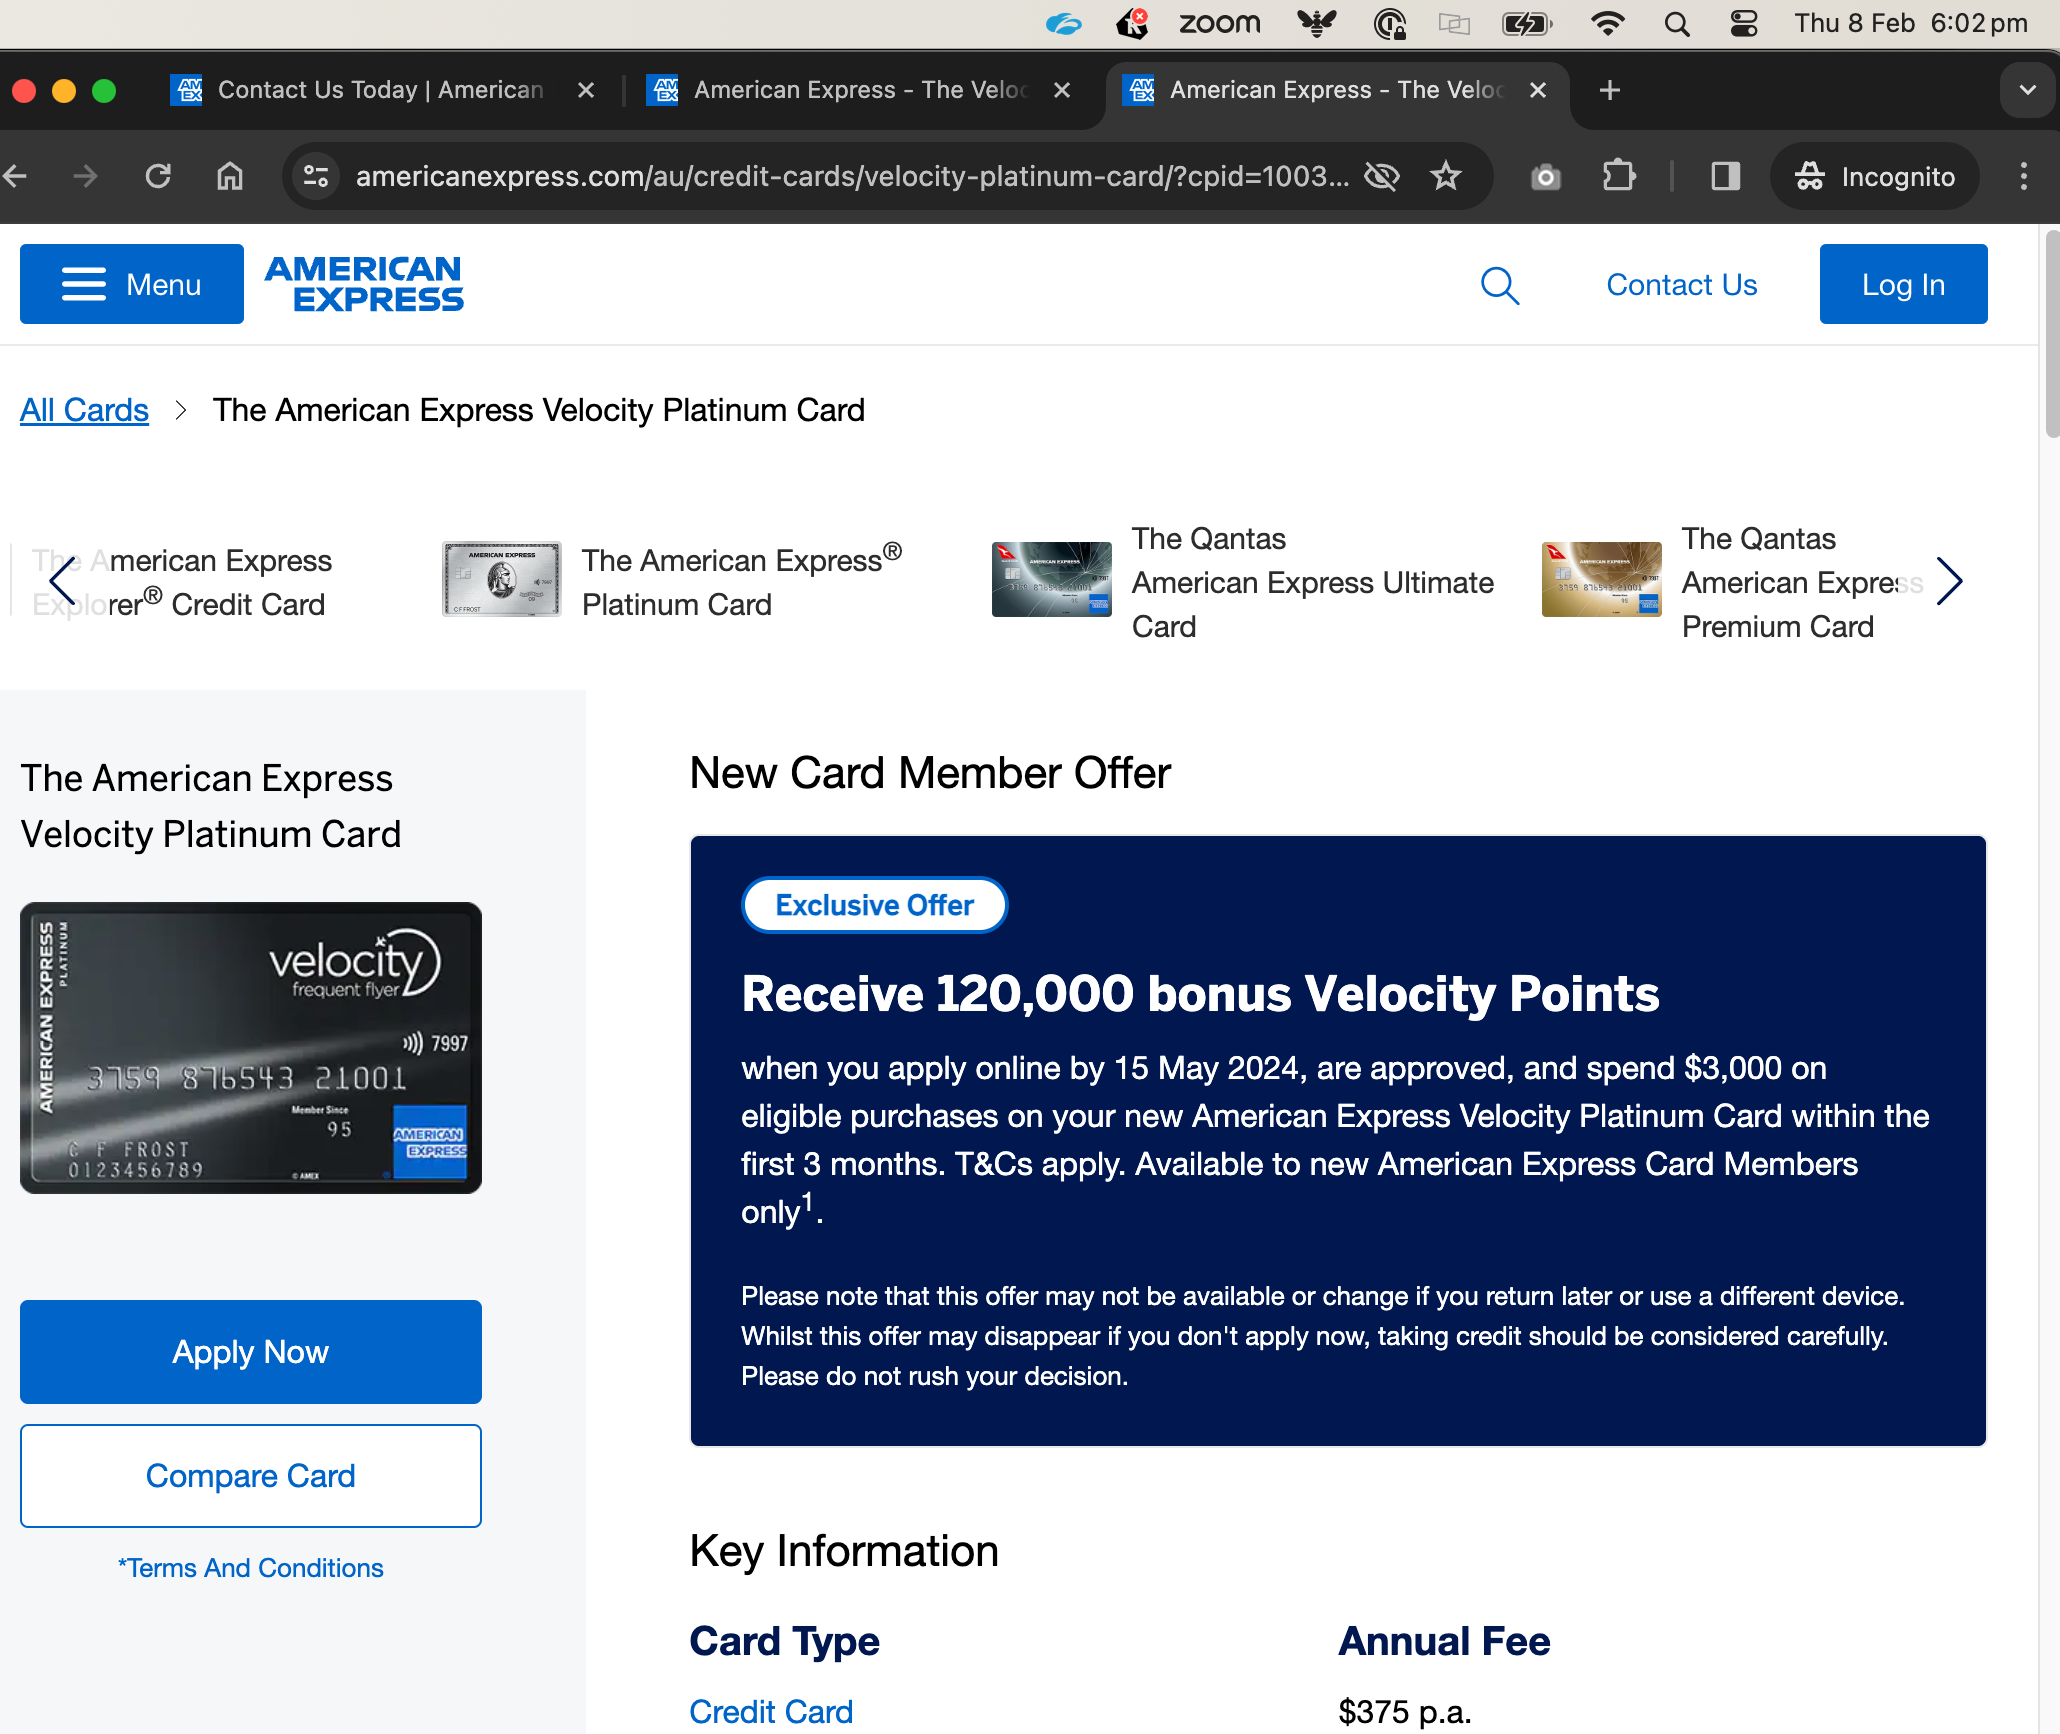Select The American Express Explorer Credit Card
The width and height of the screenshot is (2060, 1734).
183,582
